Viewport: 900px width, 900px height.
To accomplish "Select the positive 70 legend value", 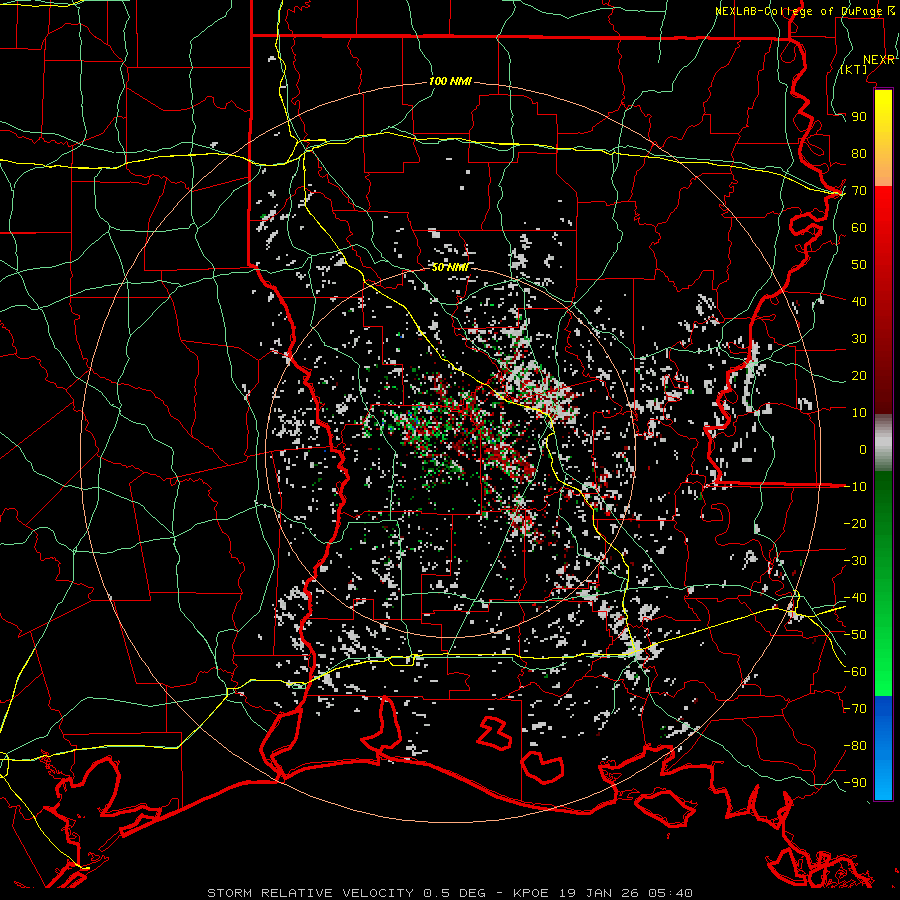I will (x=859, y=191).
